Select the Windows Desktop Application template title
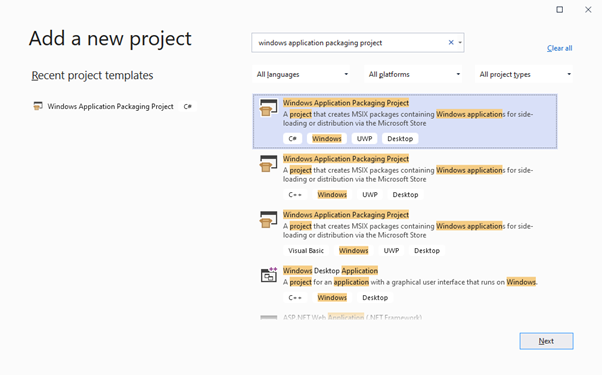This screenshot has height=375, width=602. (330, 271)
